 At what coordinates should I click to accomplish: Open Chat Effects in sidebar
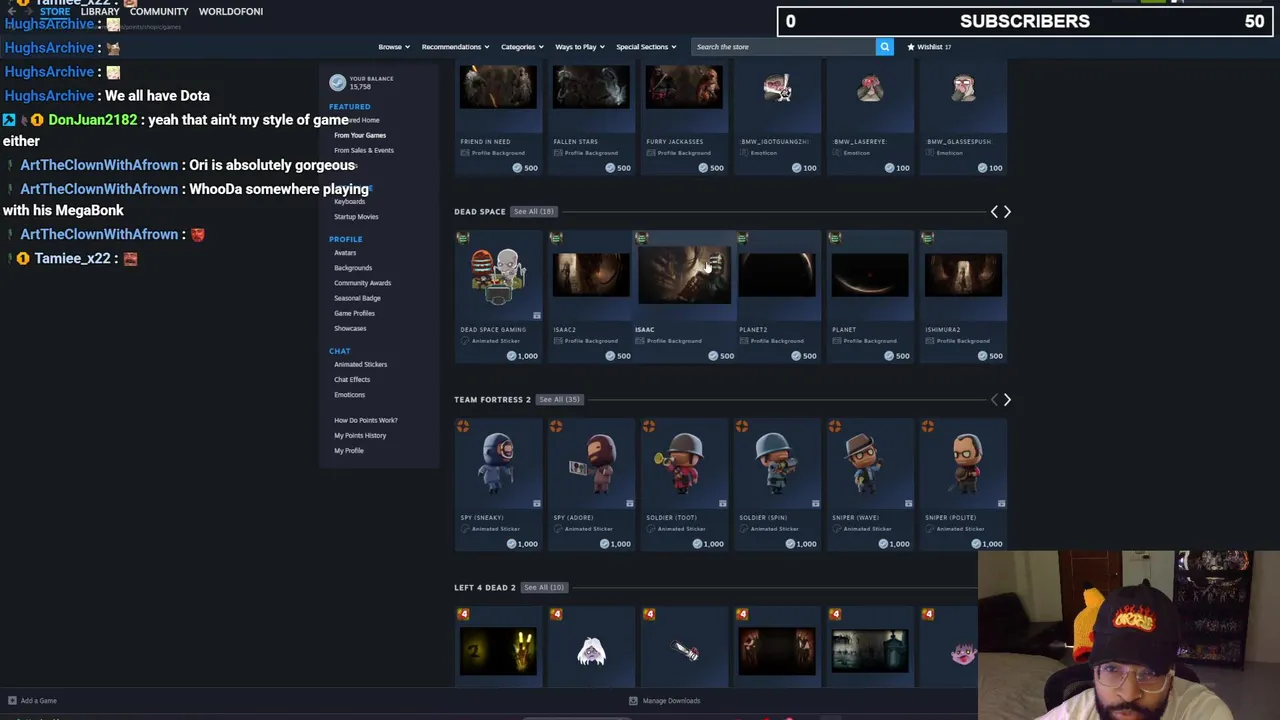click(x=352, y=379)
